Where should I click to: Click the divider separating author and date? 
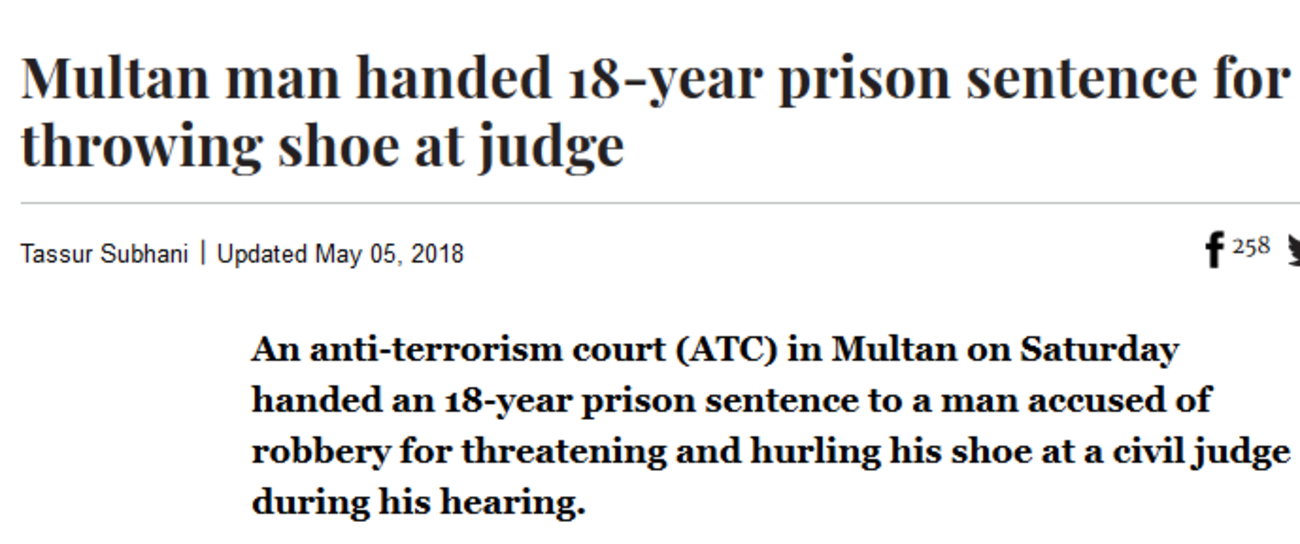point(203,253)
